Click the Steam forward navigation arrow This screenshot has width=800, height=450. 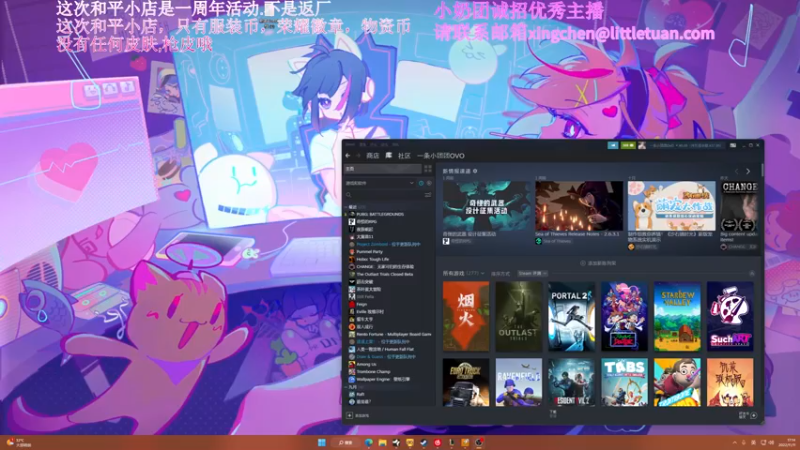(358, 156)
